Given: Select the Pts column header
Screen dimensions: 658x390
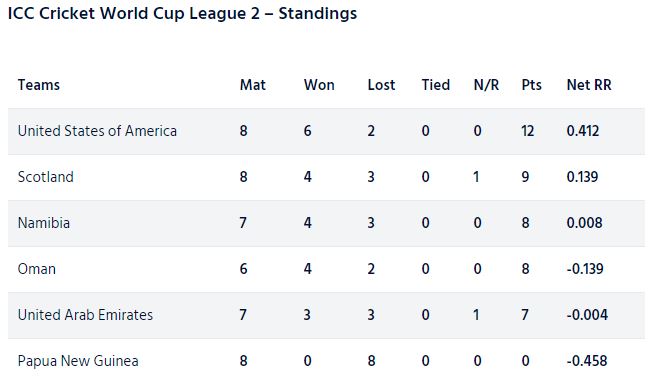Looking at the screenshot, I should pos(531,85).
